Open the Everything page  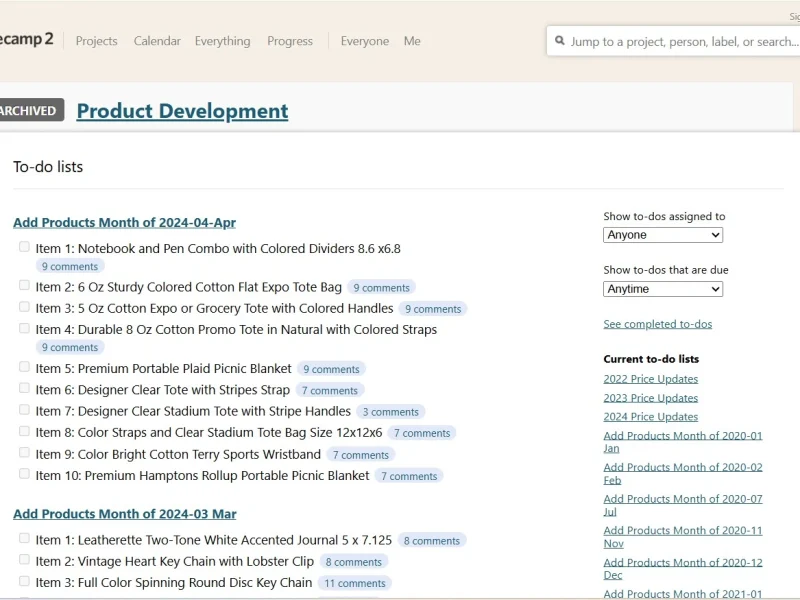(222, 41)
